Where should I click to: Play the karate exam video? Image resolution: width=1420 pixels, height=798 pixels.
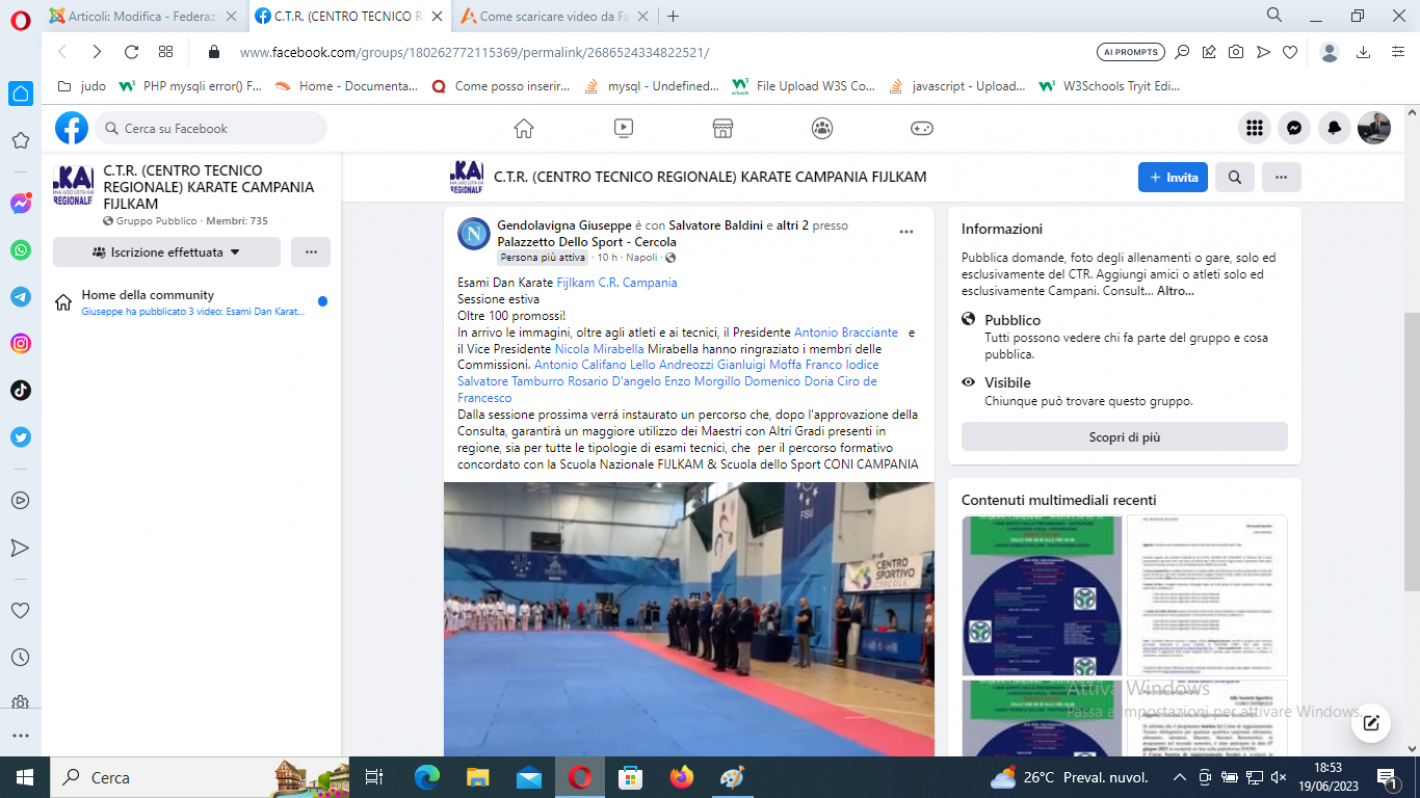point(689,619)
